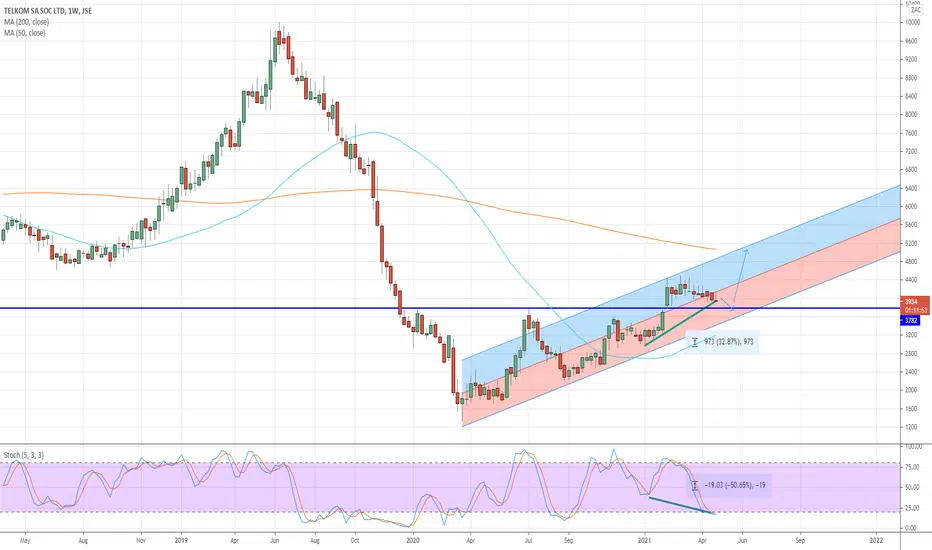This screenshot has width=932, height=550.
Task: Click the 7200 price axis label
Action: [911, 152]
